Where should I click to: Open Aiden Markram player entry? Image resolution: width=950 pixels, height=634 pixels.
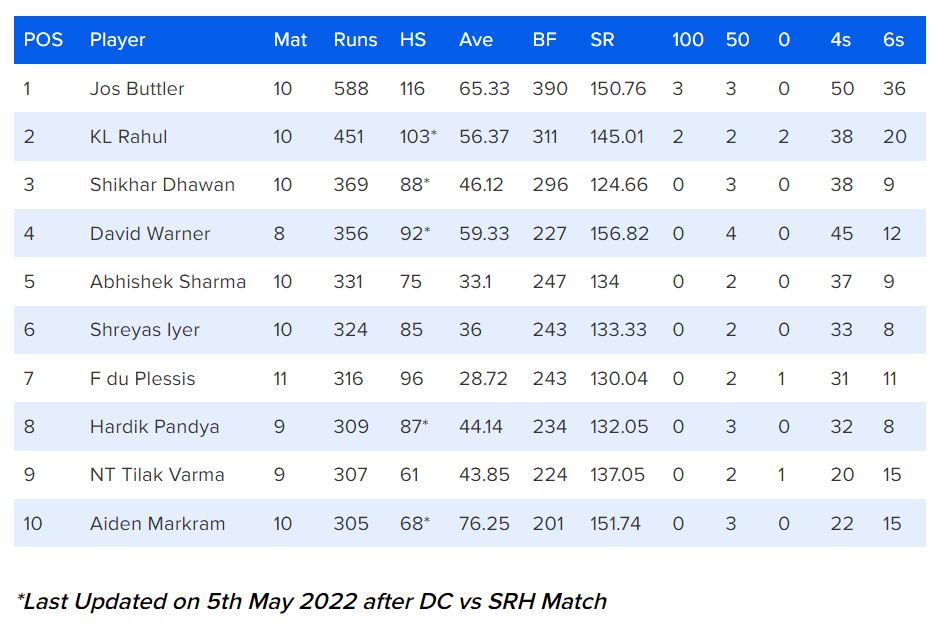pyautogui.click(x=157, y=524)
